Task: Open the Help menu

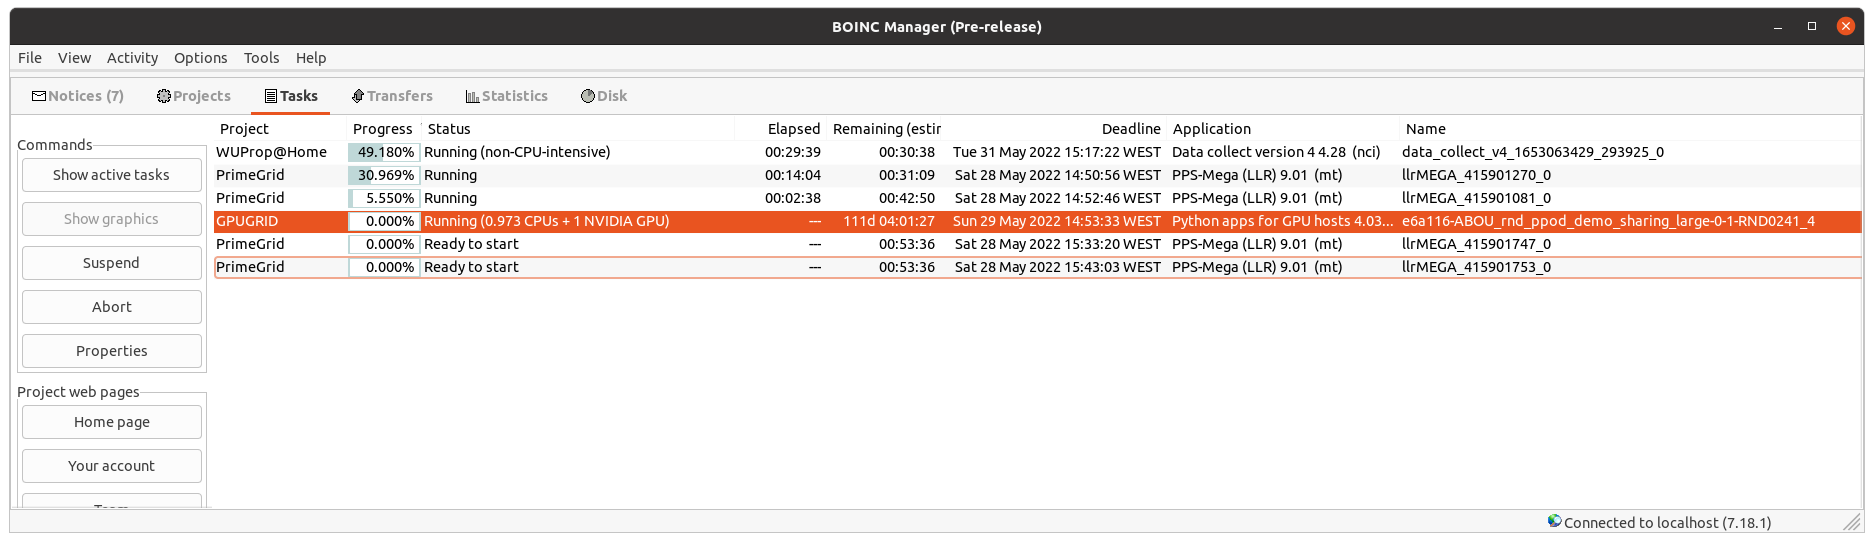Action: (311, 58)
